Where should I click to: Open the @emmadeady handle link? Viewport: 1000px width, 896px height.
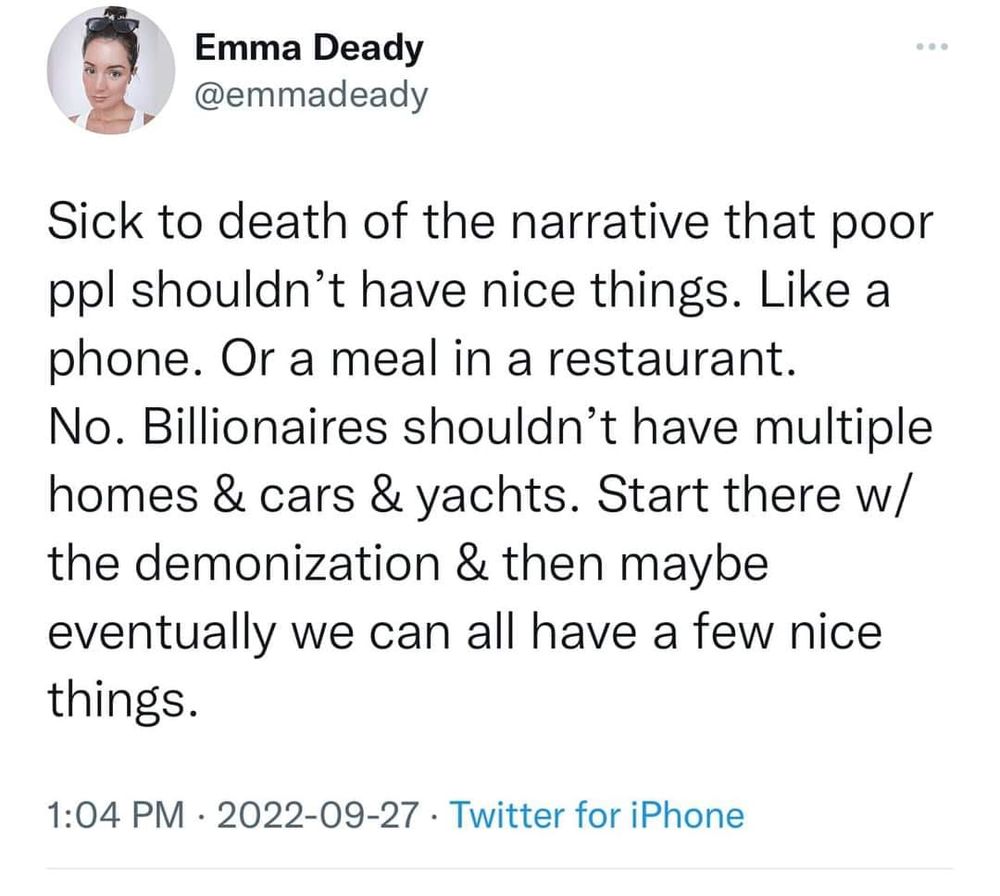pos(311,96)
